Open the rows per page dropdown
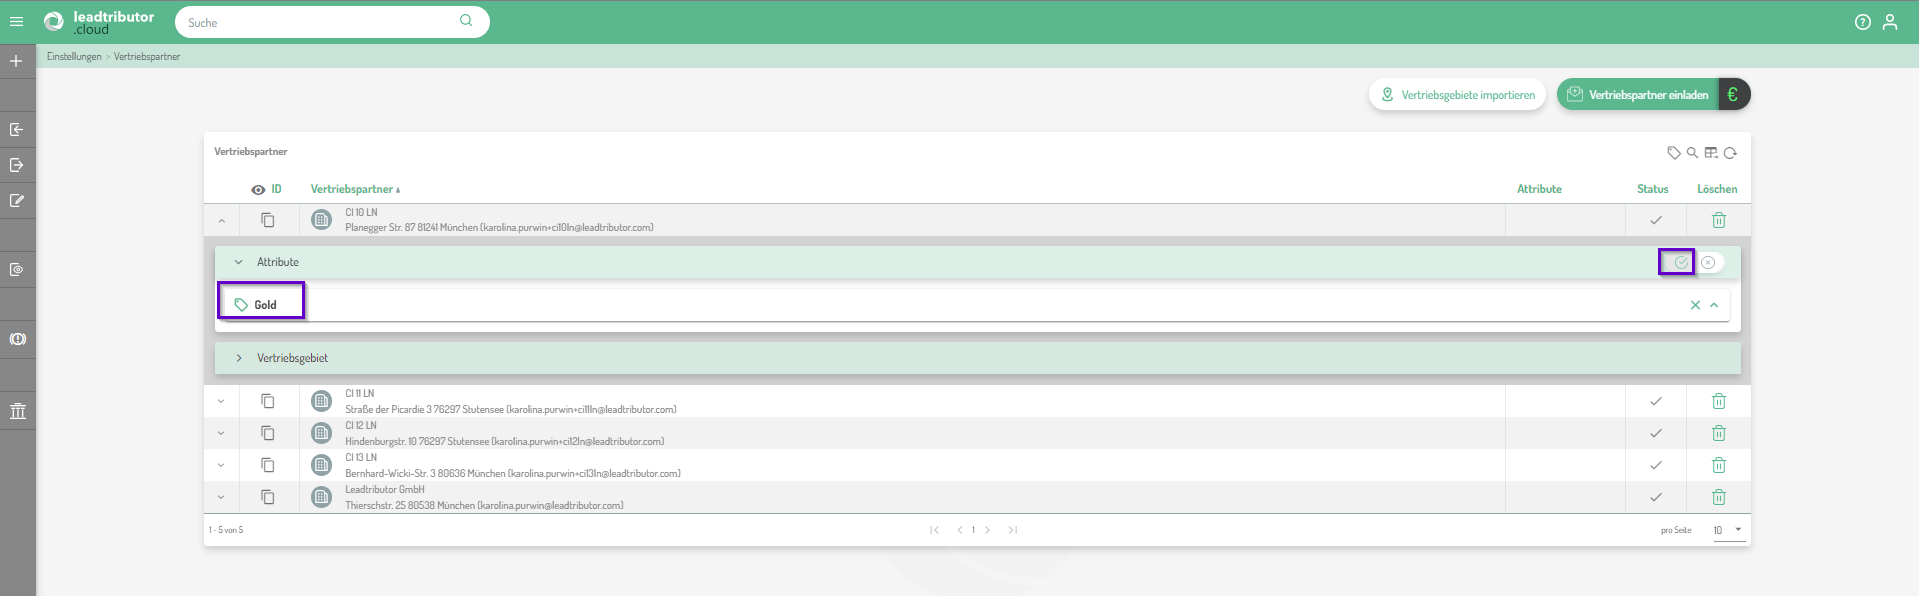The width and height of the screenshot is (1919, 596). pyautogui.click(x=1728, y=530)
